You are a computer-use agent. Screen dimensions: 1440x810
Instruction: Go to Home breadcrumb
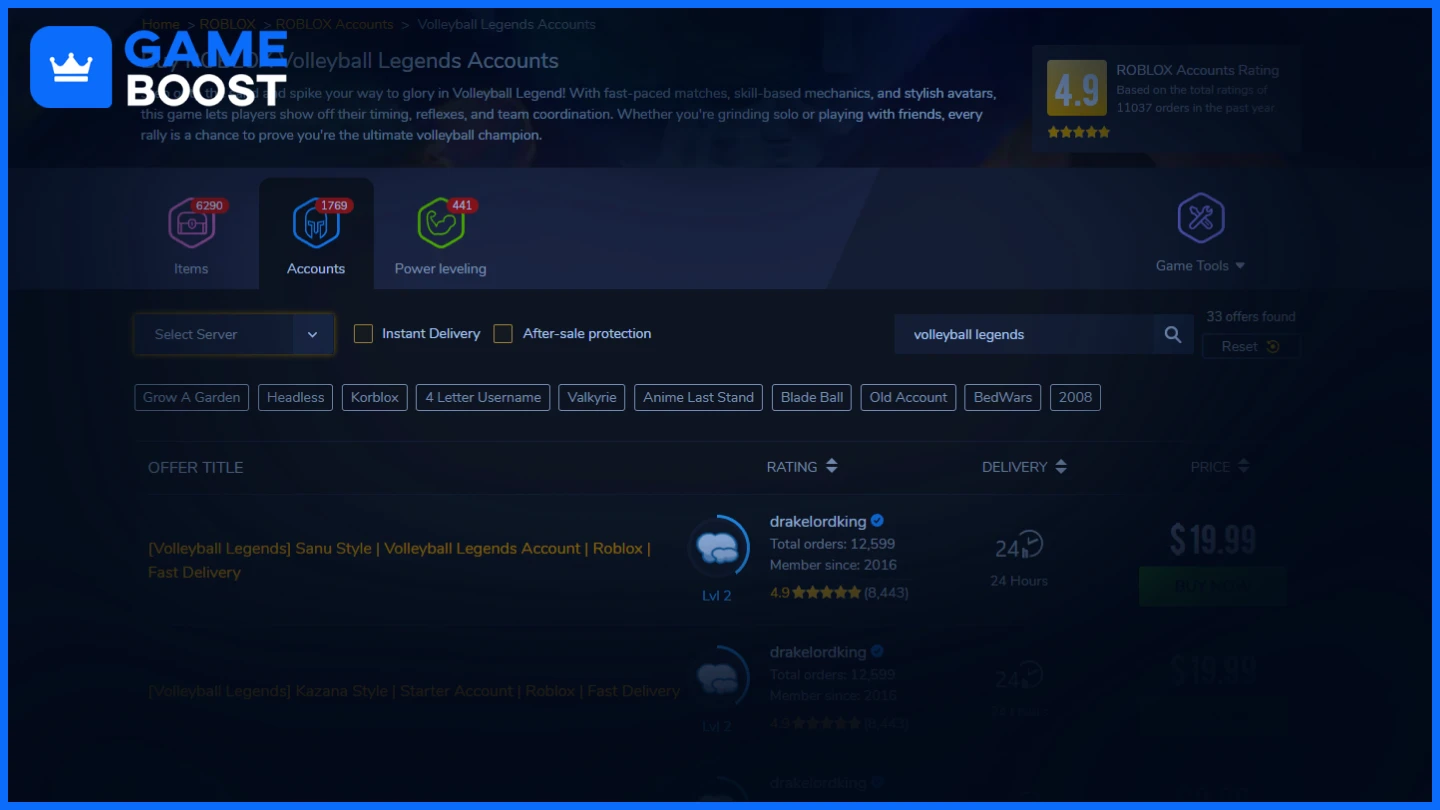(x=161, y=24)
